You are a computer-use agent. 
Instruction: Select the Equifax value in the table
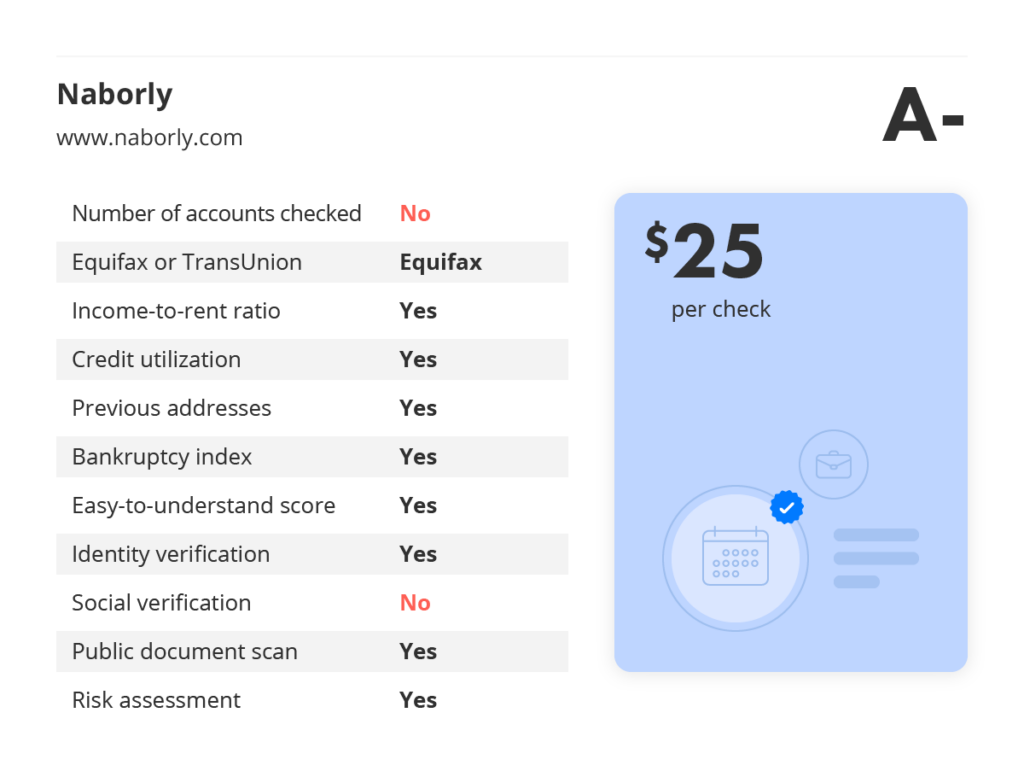pyautogui.click(x=441, y=262)
